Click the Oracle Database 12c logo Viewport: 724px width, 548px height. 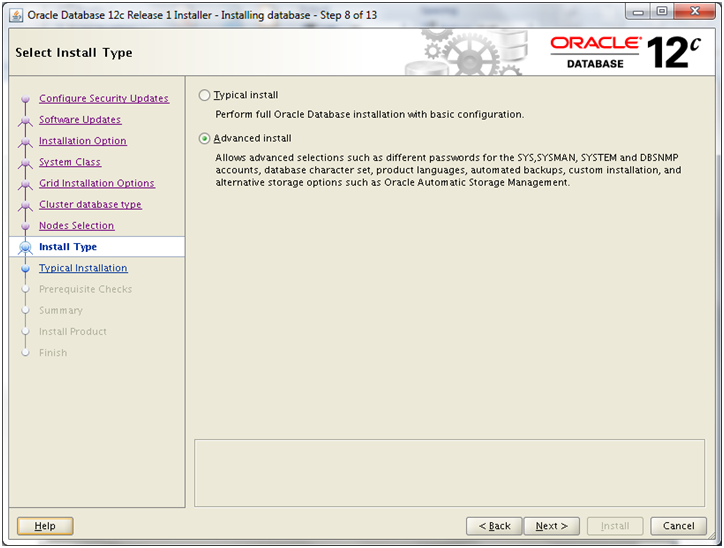(x=625, y=53)
